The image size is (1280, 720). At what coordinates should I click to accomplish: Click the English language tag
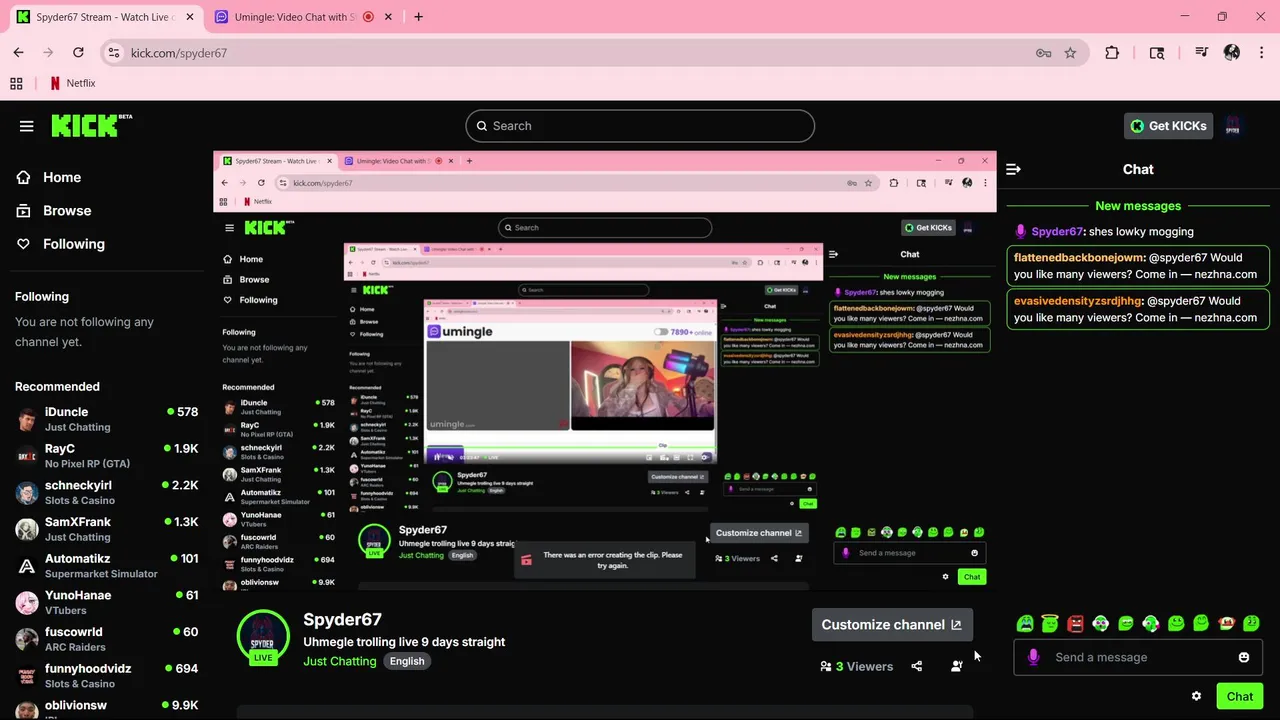(x=407, y=661)
